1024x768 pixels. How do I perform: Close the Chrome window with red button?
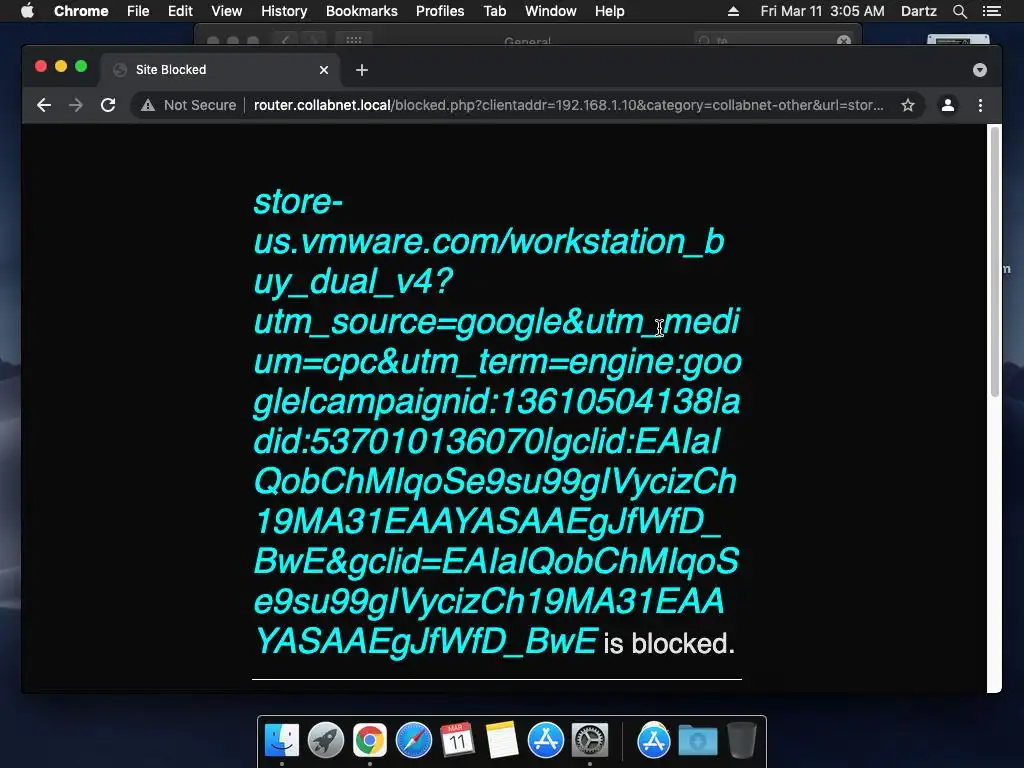pos(40,66)
